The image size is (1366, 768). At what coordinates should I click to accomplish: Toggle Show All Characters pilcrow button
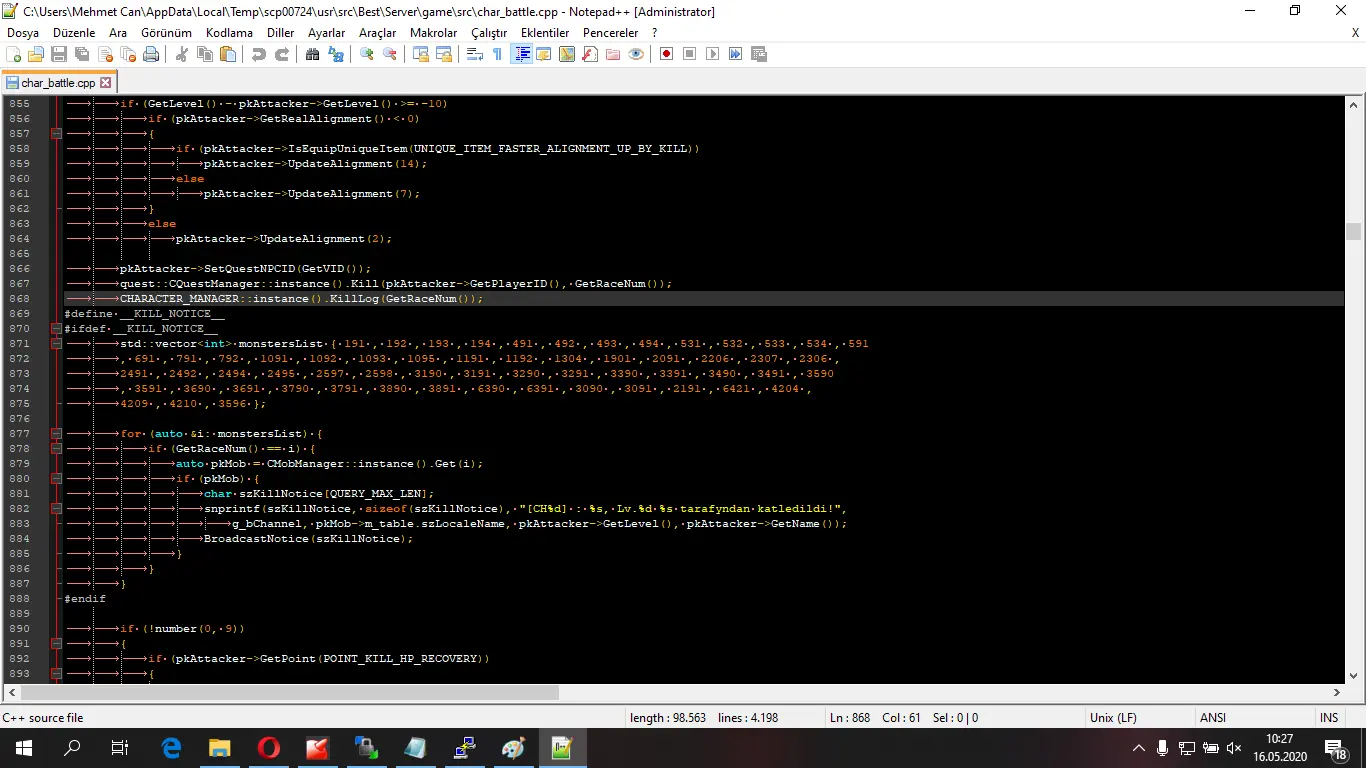point(498,54)
